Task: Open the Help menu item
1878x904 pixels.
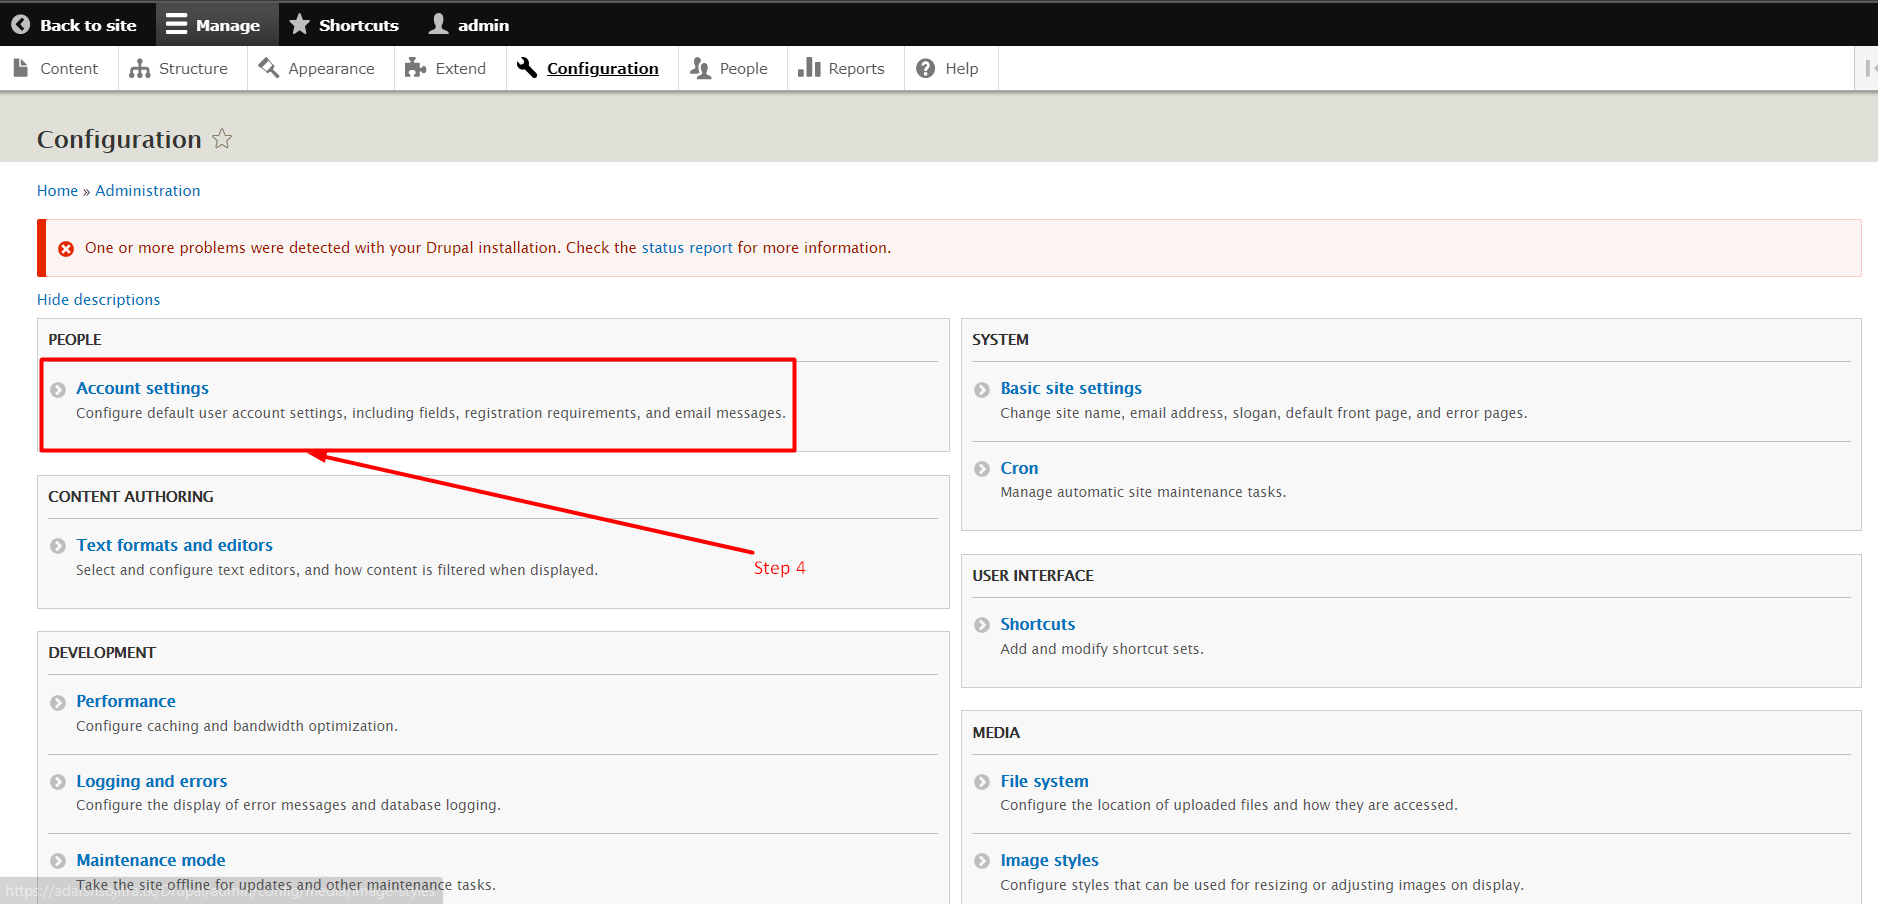Action: click(950, 68)
